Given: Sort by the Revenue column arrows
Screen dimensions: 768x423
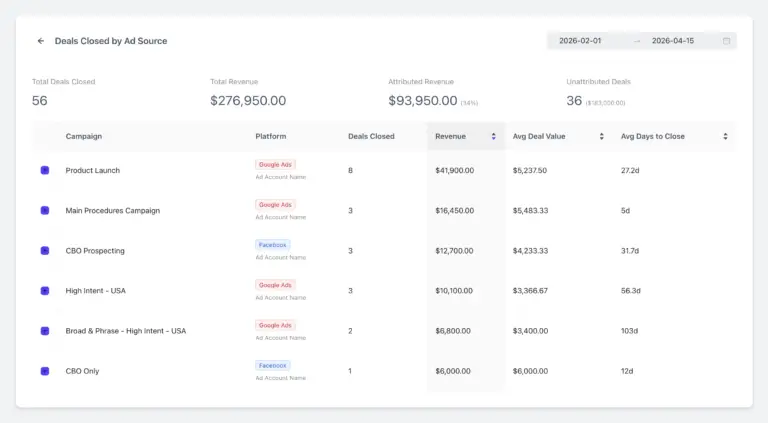Looking at the screenshot, I should pos(493,137).
